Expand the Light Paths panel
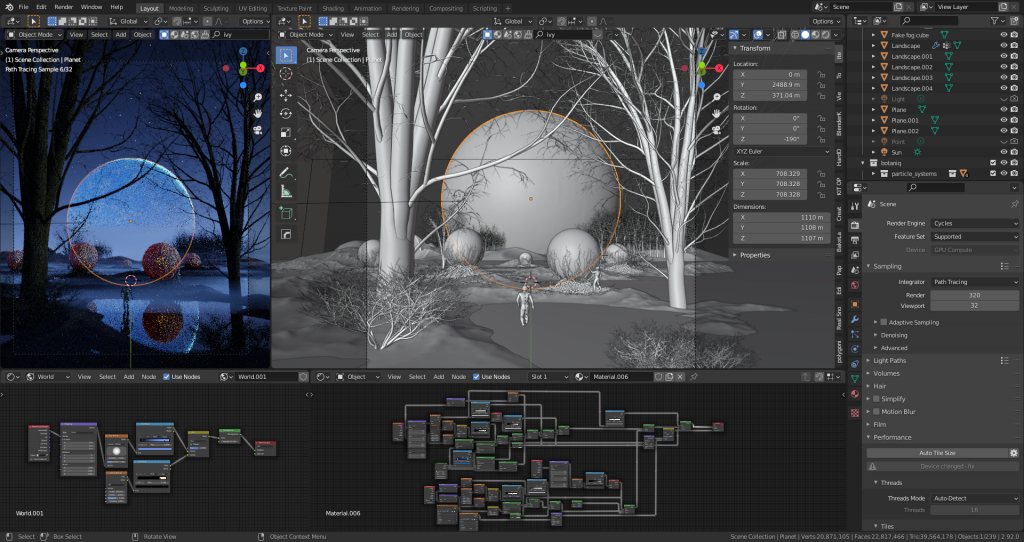1024x542 pixels. coord(890,360)
